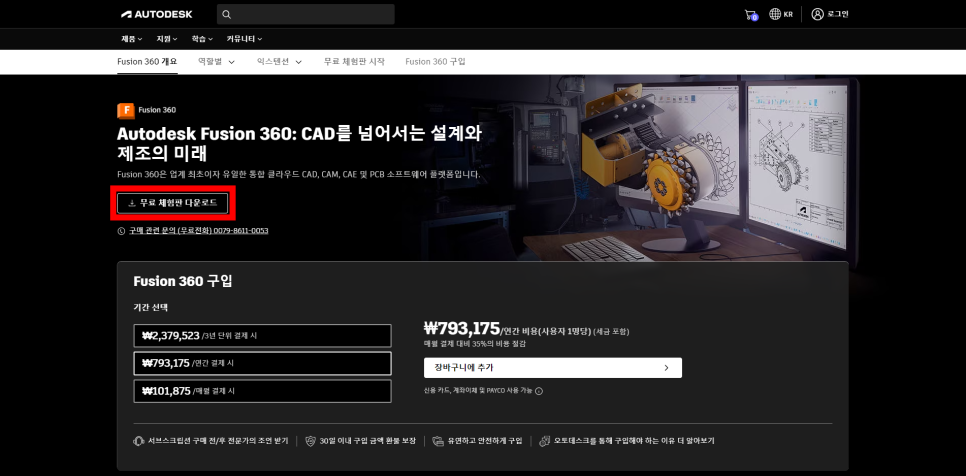Click the workstation monitors hero image
Viewport: 966px width, 476px height.
point(690,166)
